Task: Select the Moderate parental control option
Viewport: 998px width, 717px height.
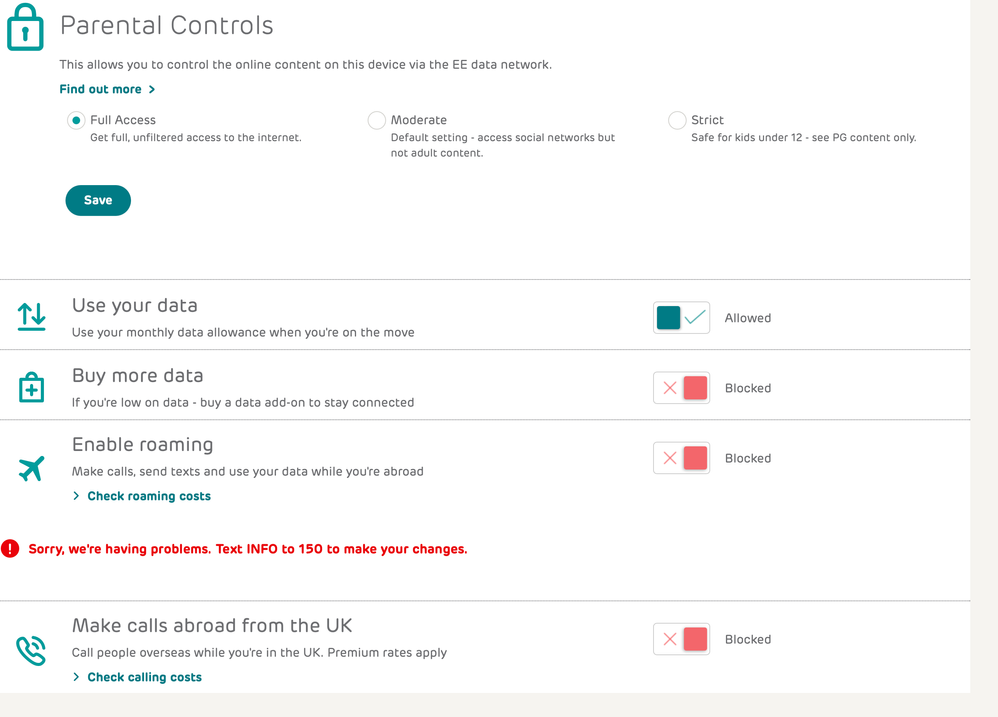Action: coord(376,120)
